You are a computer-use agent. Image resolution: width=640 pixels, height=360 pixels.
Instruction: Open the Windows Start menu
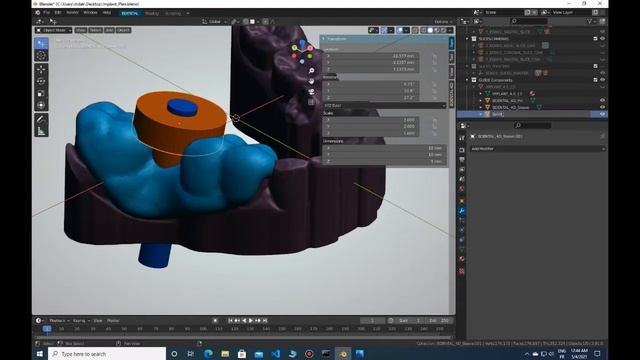tap(40, 353)
